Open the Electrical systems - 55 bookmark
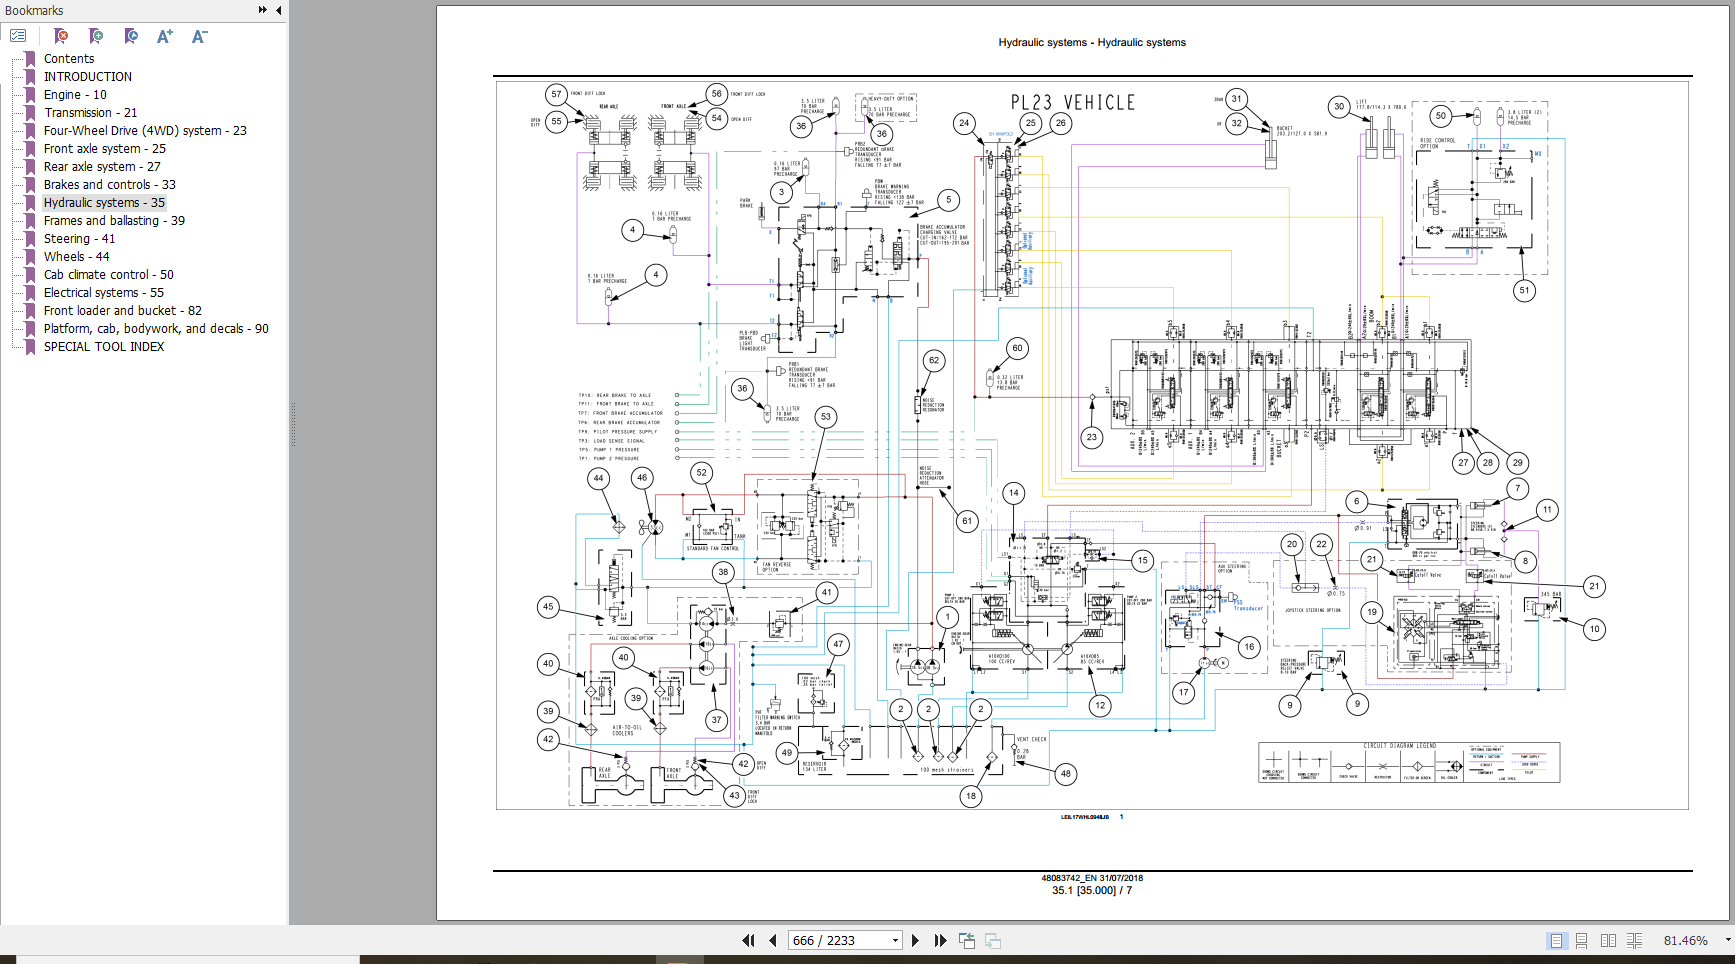This screenshot has width=1735, height=964. (x=103, y=292)
